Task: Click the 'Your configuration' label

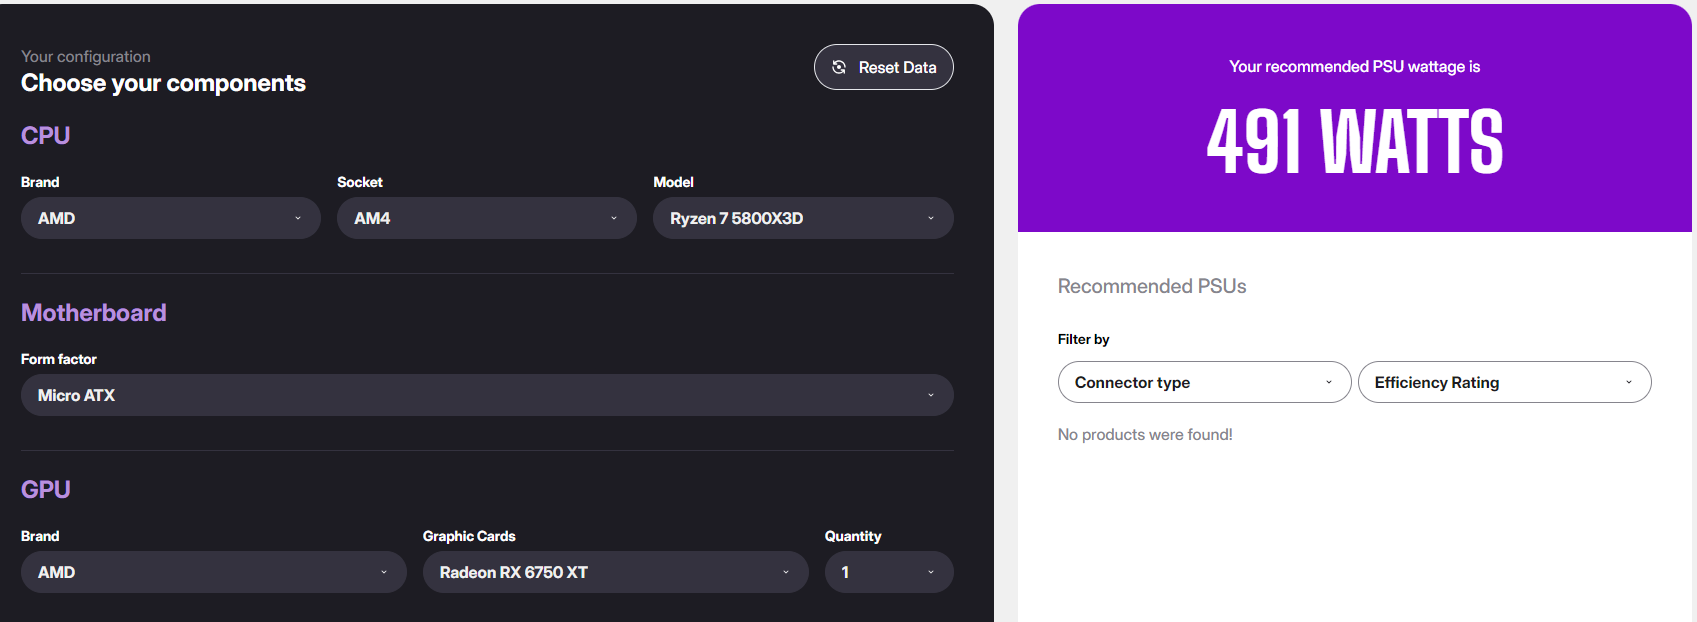Action: pos(86,56)
